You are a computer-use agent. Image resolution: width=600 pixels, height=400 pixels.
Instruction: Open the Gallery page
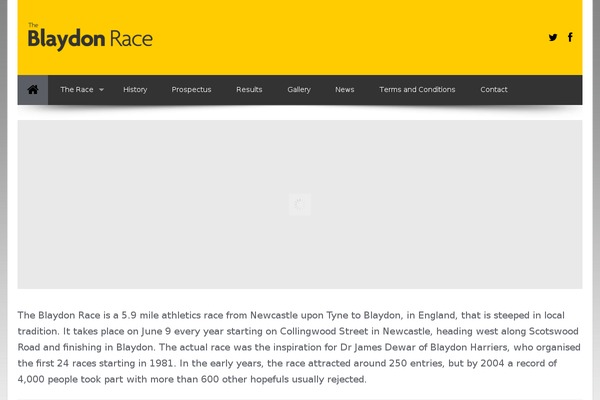tap(299, 90)
